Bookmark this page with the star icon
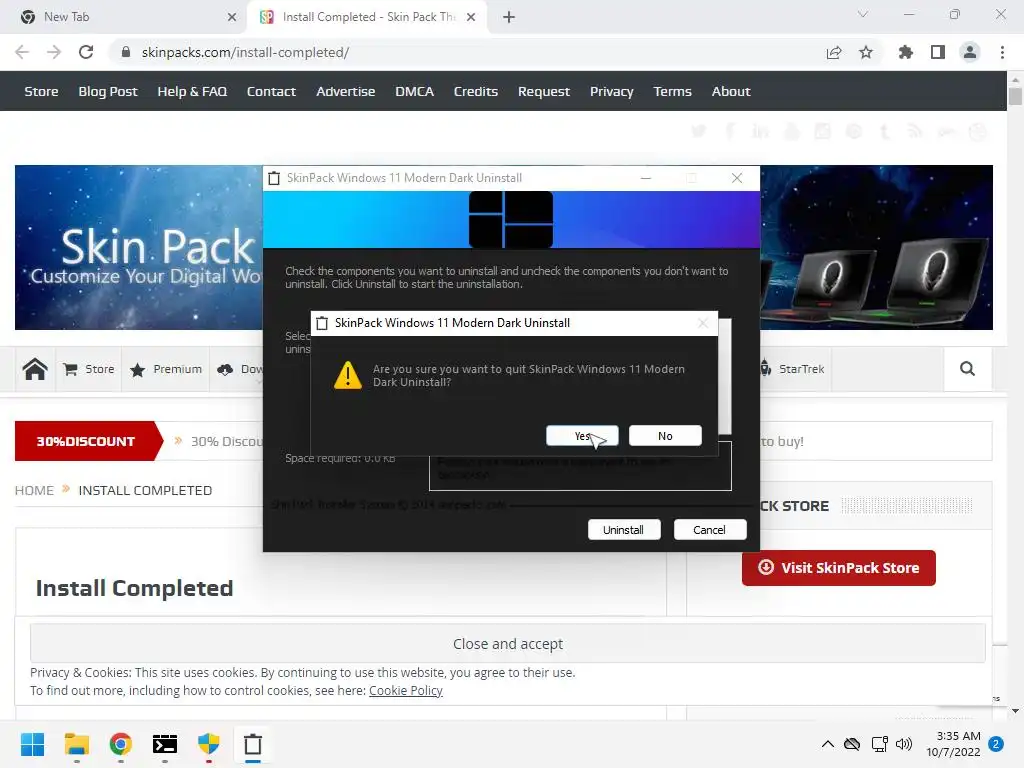The width and height of the screenshot is (1024, 768). coord(866,52)
